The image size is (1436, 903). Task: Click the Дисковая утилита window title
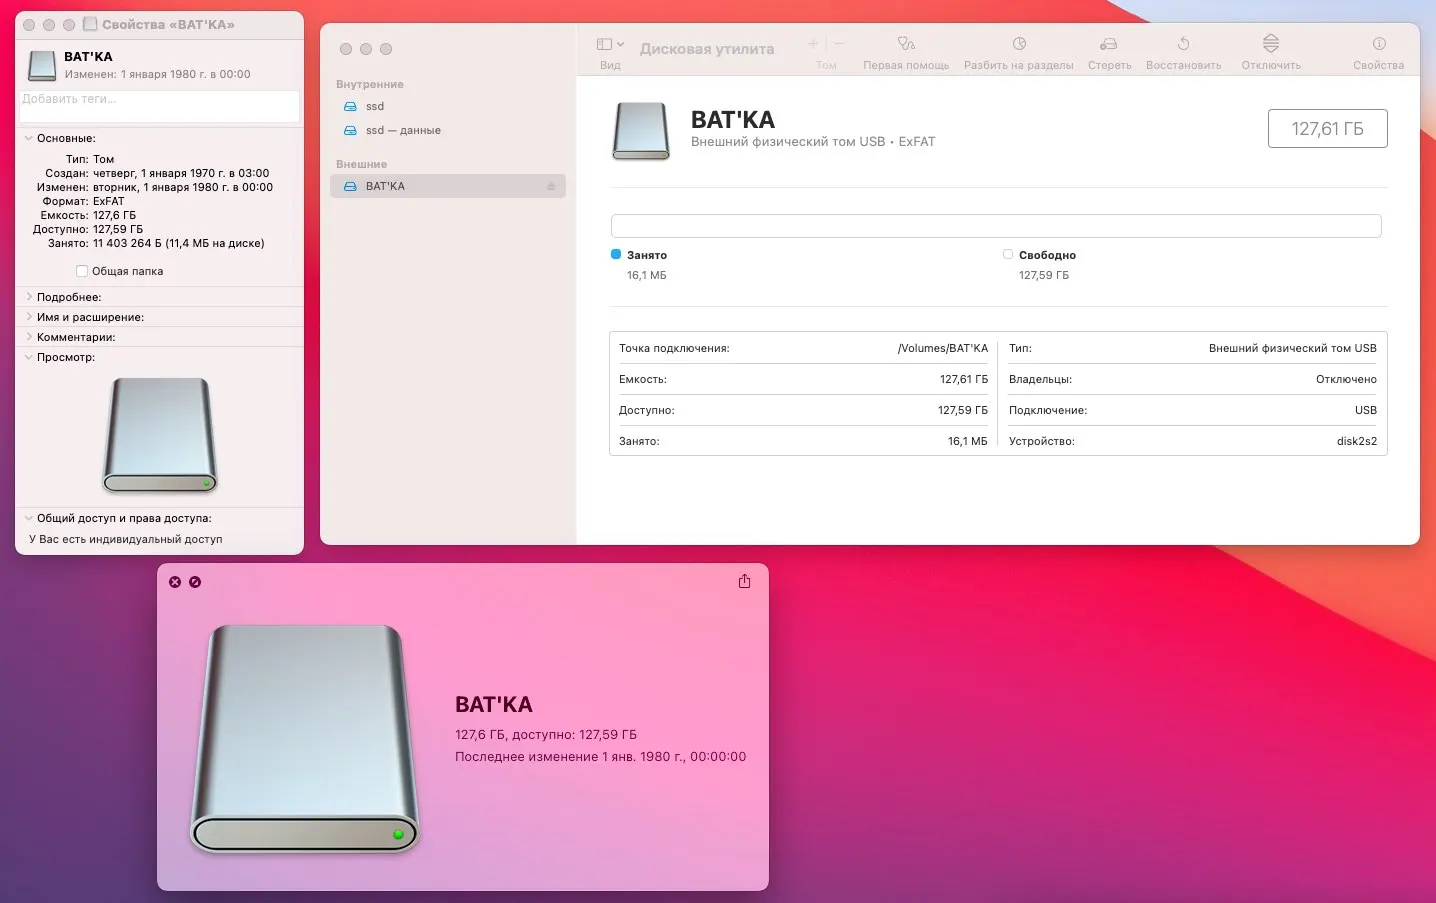pos(707,49)
